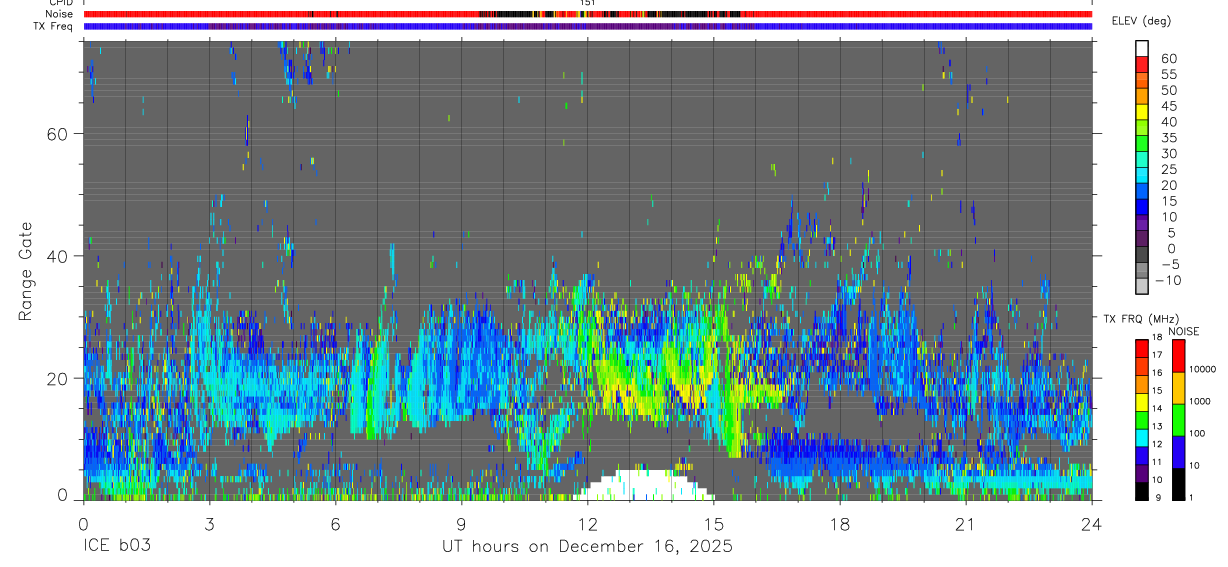Click the '100' label on NOISE legend

1196,433
